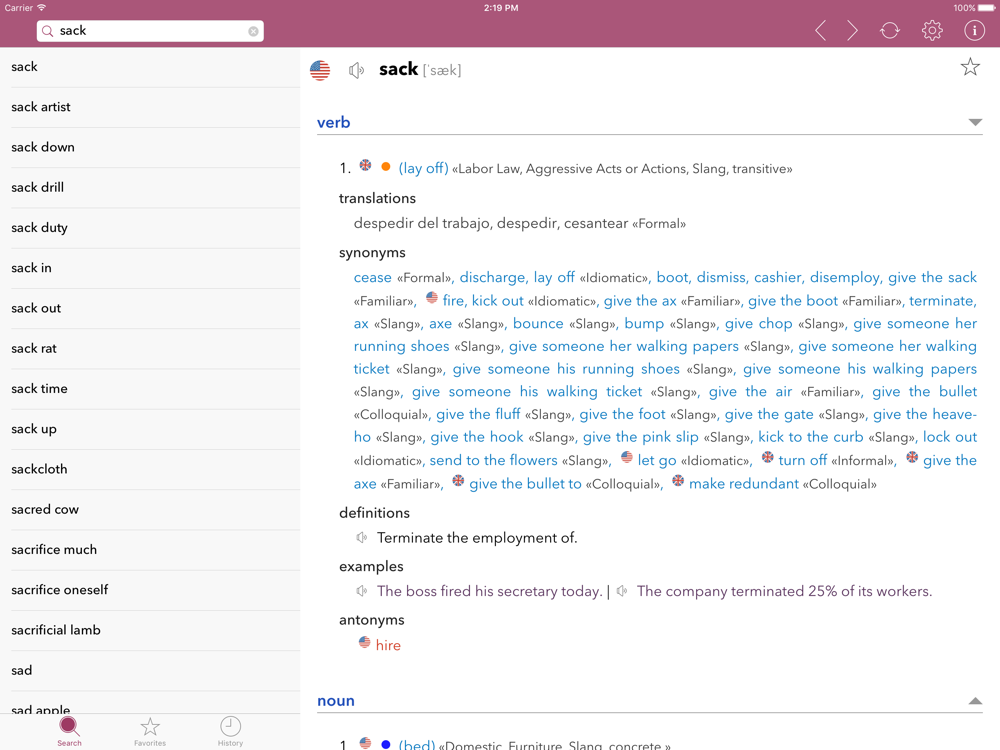Select 'sack duty' in the word list
1000x750 pixels.
point(150,228)
